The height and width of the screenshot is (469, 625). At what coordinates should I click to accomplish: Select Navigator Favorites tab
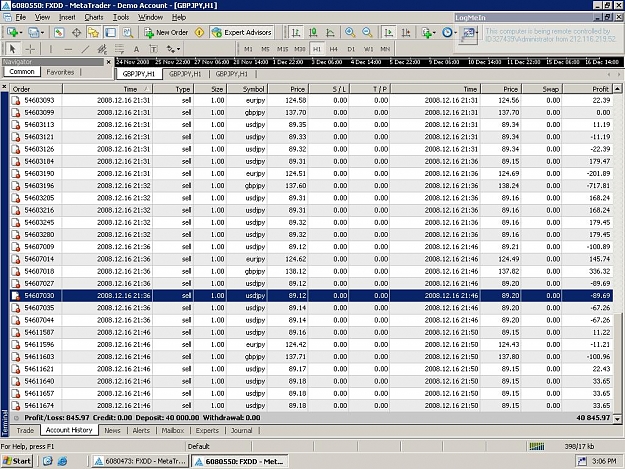point(60,72)
